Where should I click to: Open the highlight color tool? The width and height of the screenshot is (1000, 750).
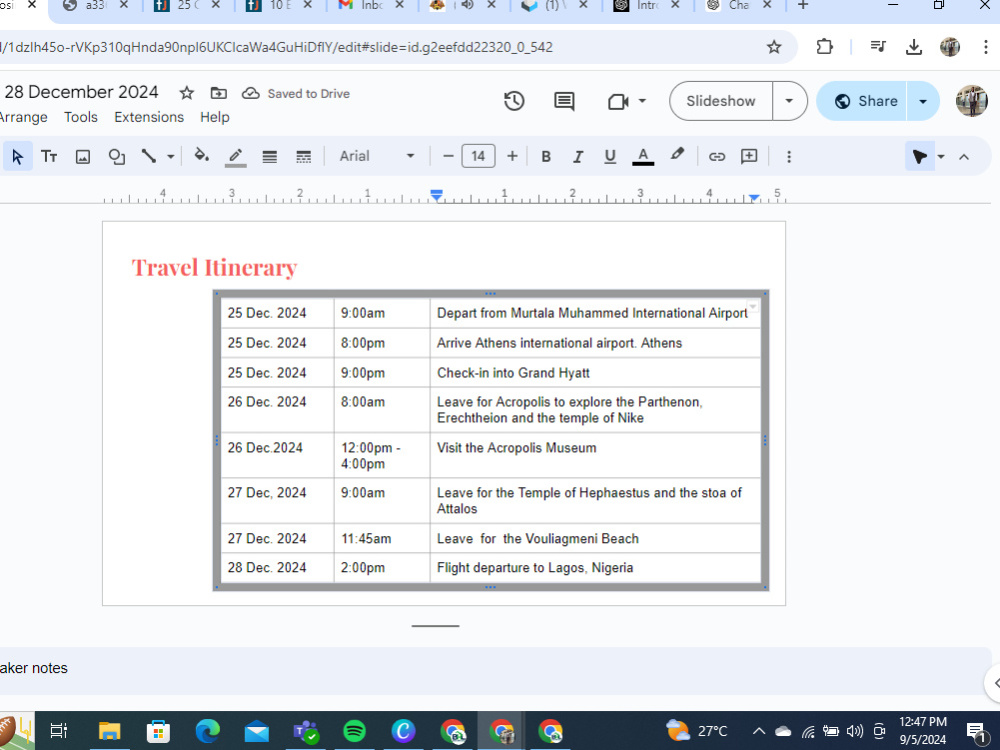[677, 155]
